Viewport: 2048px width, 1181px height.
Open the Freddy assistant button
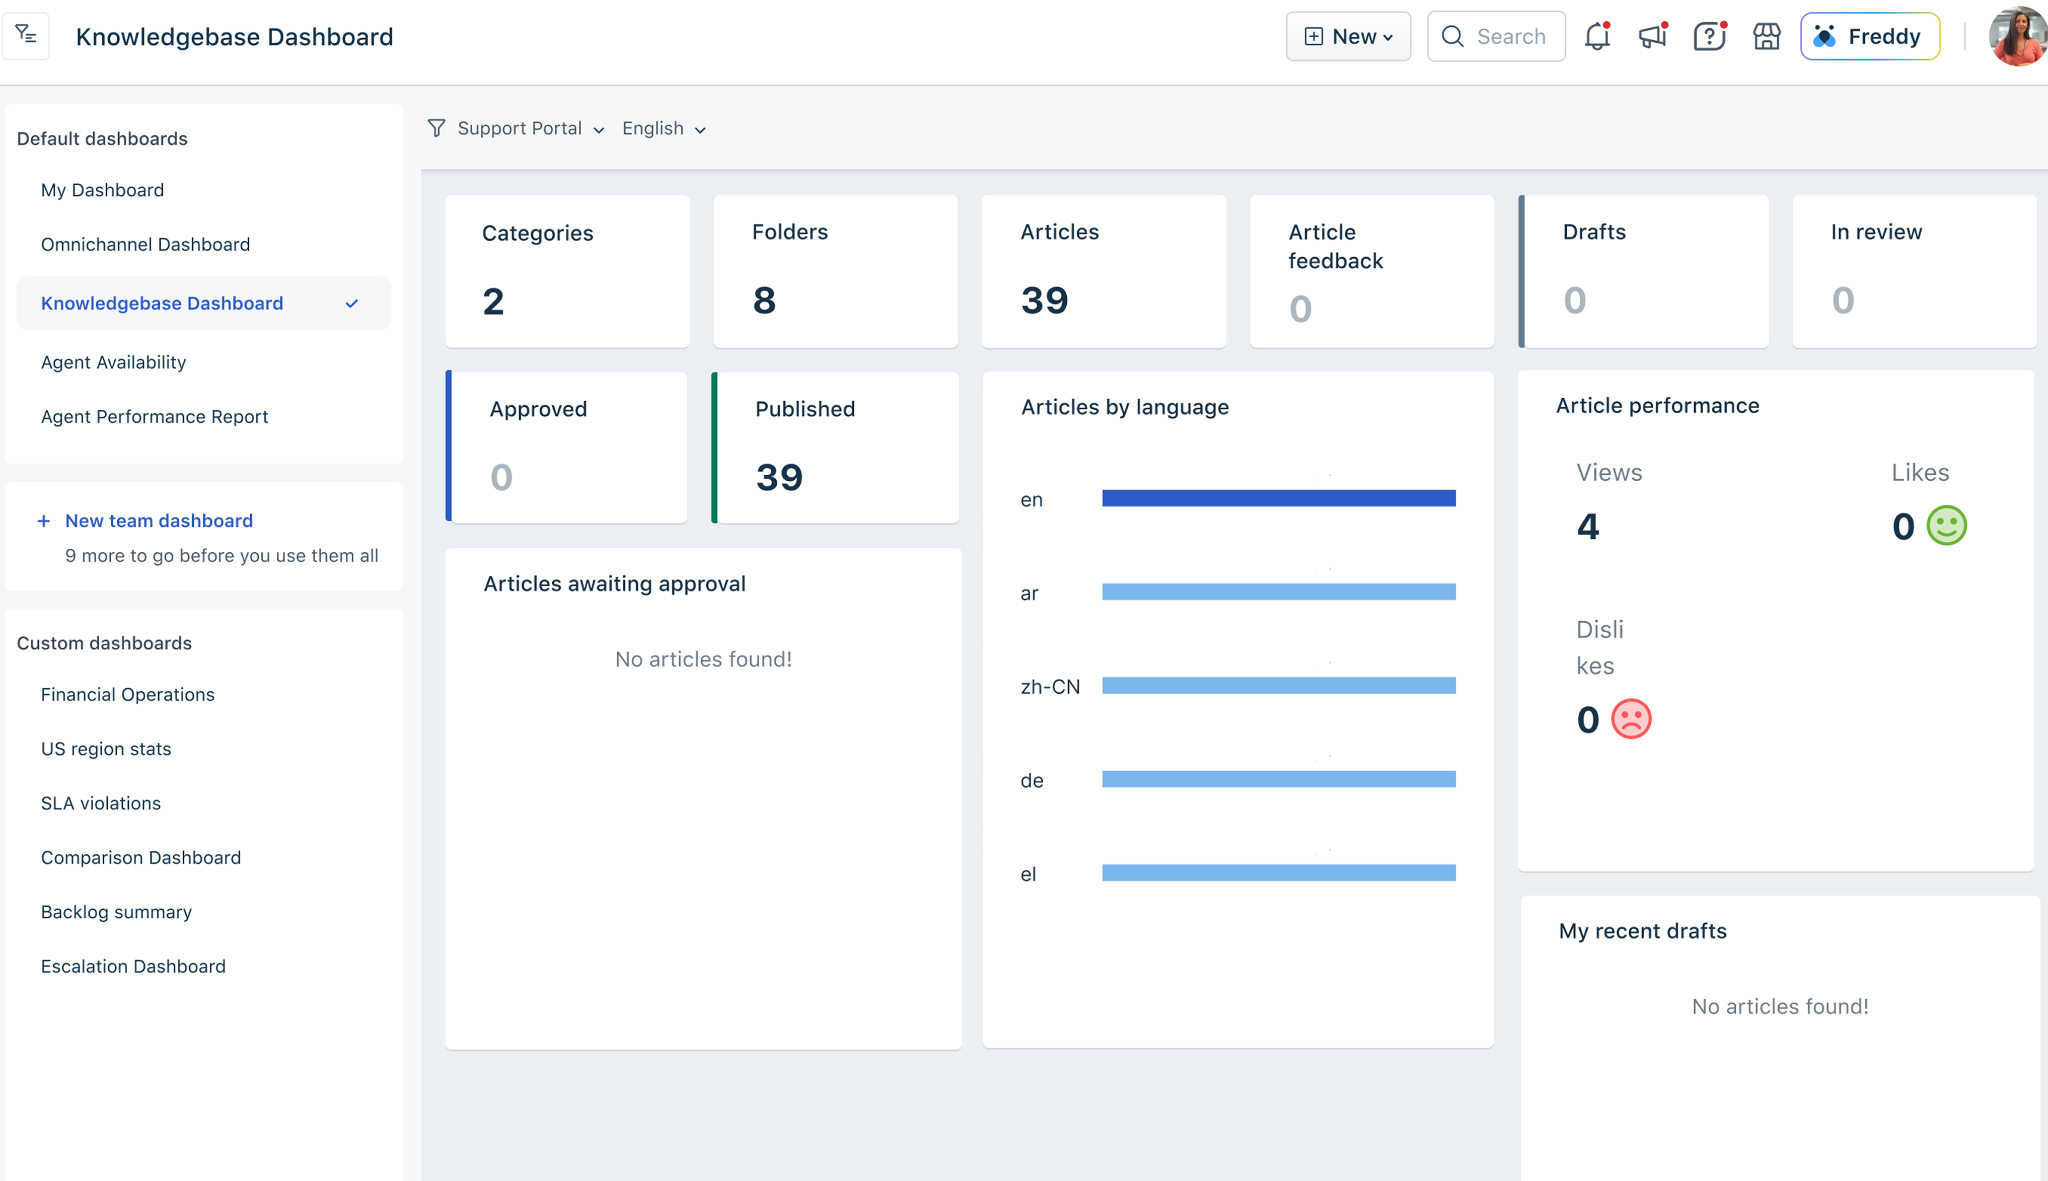[x=1869, y=37]
